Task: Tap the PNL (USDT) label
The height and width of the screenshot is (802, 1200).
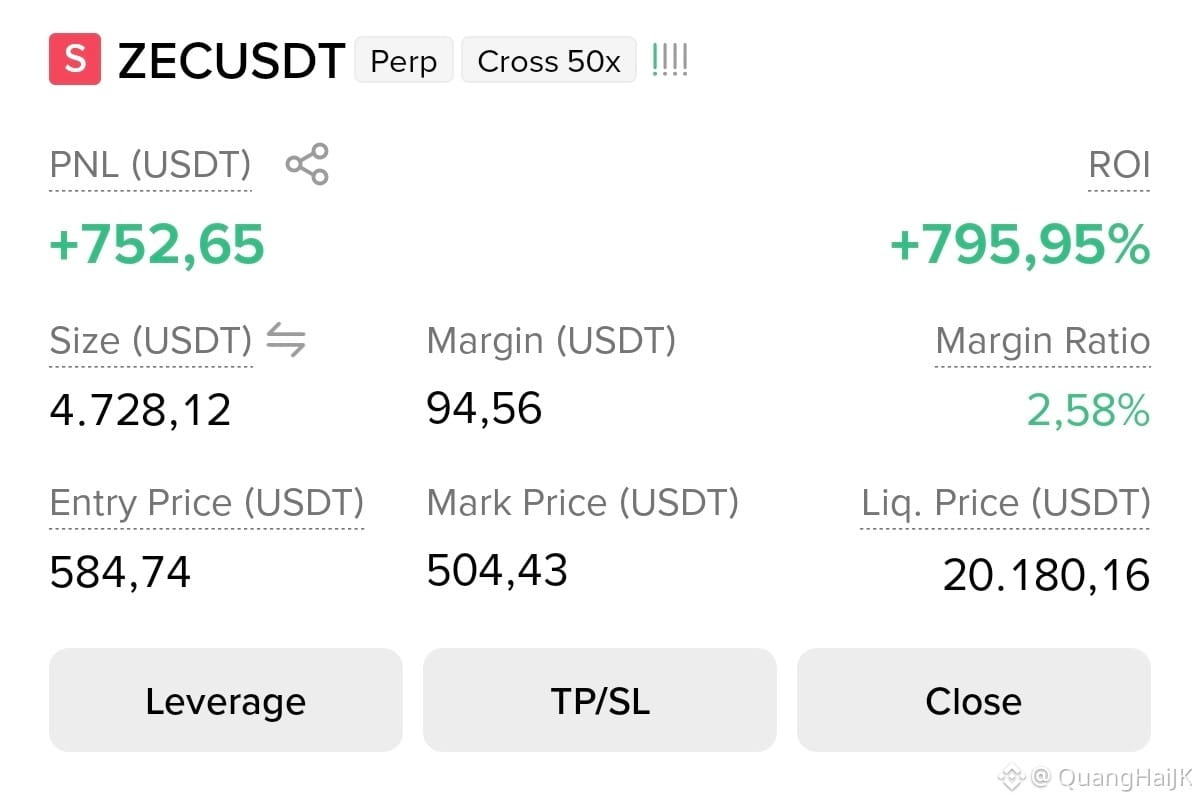Action: (x=151, y=164)
